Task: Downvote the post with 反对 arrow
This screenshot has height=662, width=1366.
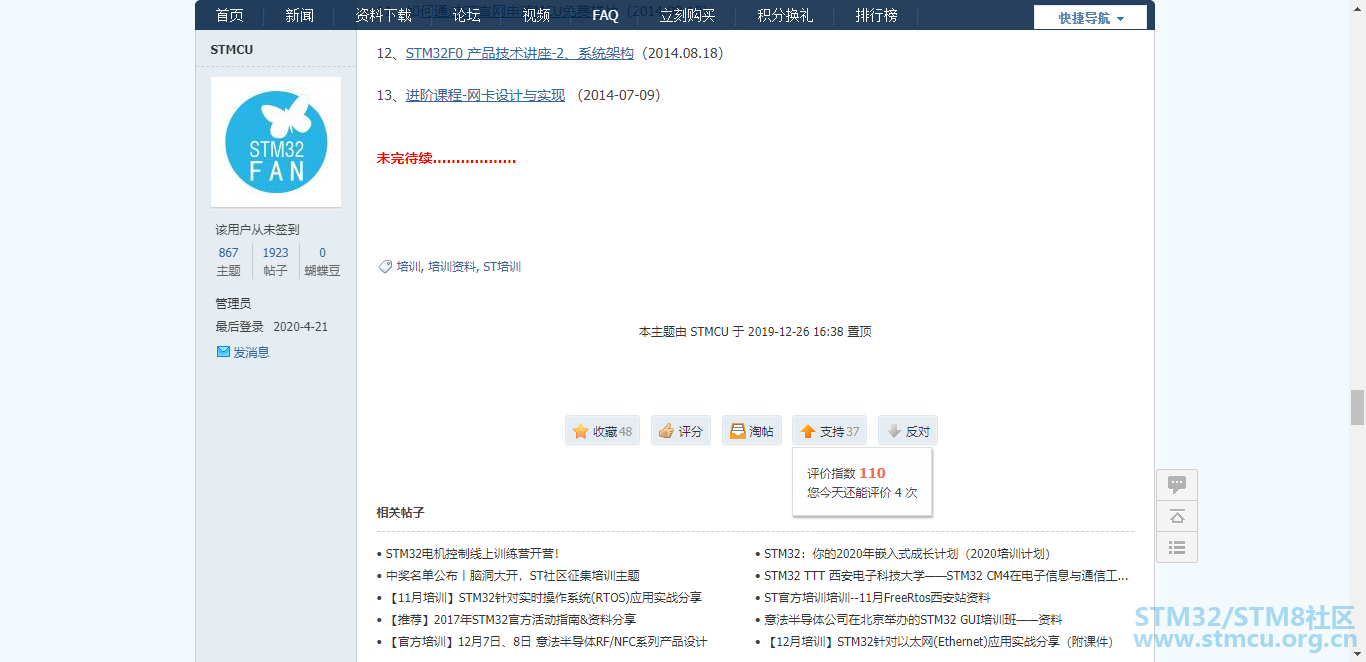Action: click(907, 431)
